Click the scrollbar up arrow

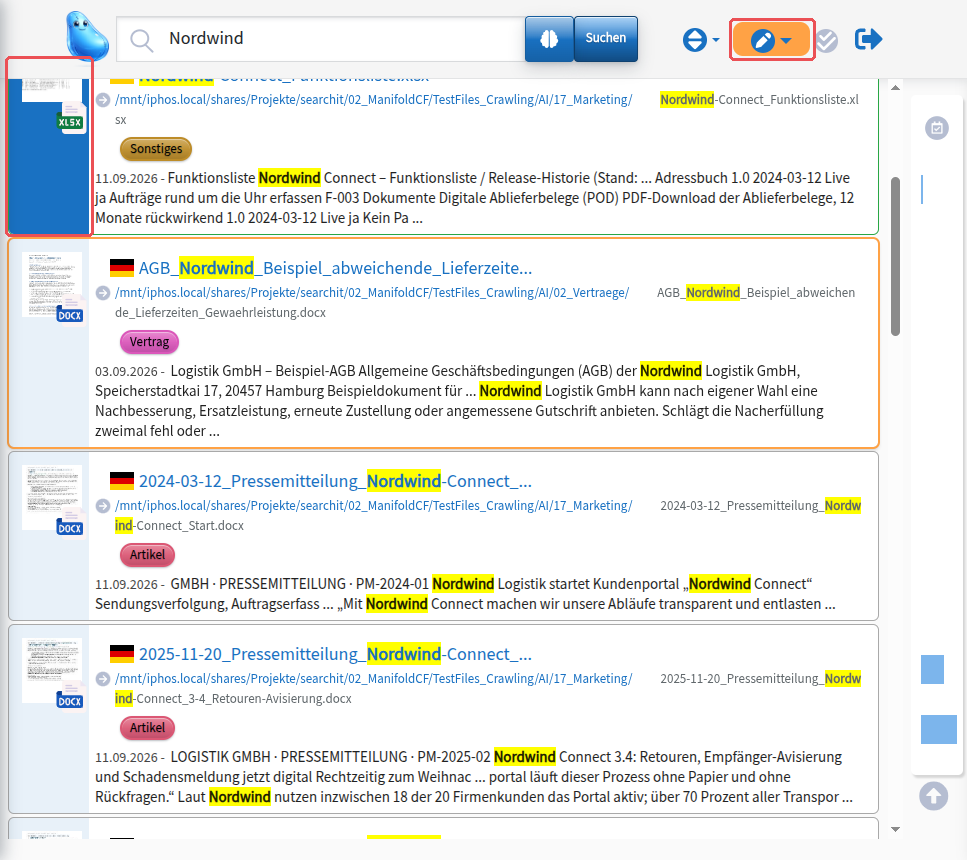tap(895, 88)
